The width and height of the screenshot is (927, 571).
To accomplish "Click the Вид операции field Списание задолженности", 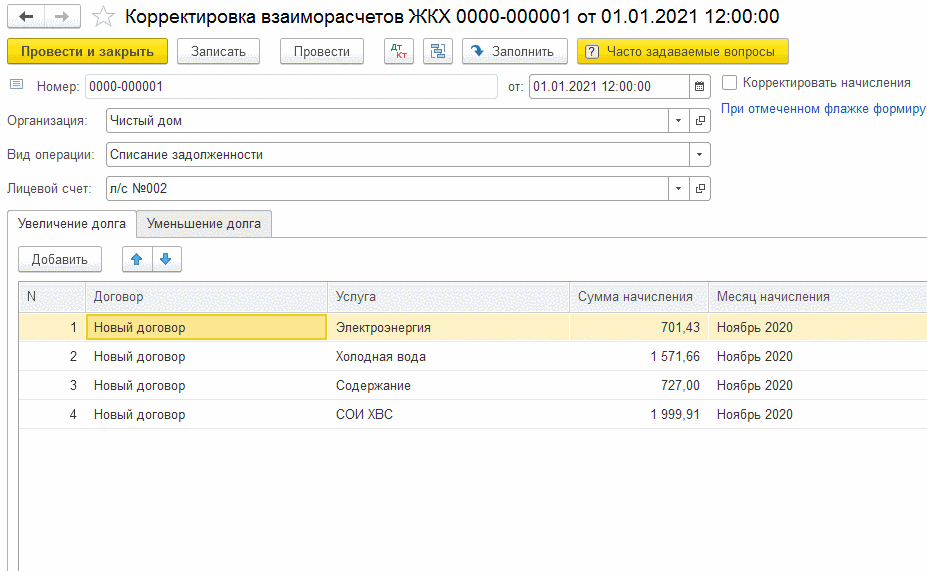I will tap(398, 155).
